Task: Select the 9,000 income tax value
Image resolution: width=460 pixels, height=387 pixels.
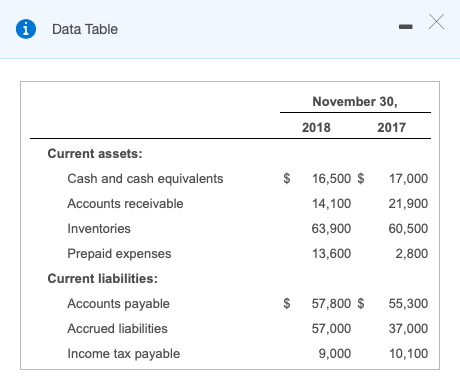Action: (335, 354)
